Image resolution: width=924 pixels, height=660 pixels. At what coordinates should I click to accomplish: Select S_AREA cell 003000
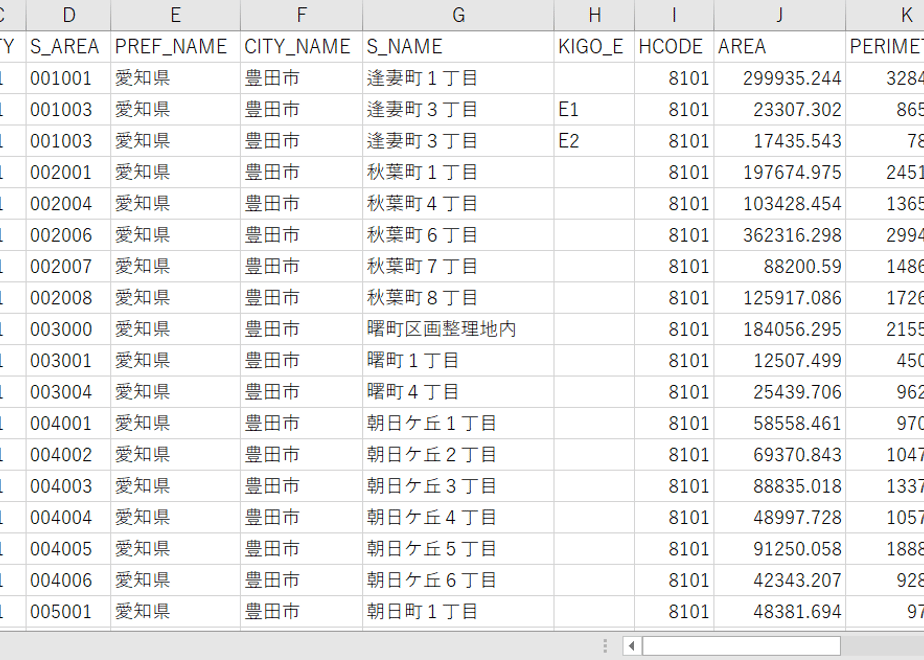[68, 329]
